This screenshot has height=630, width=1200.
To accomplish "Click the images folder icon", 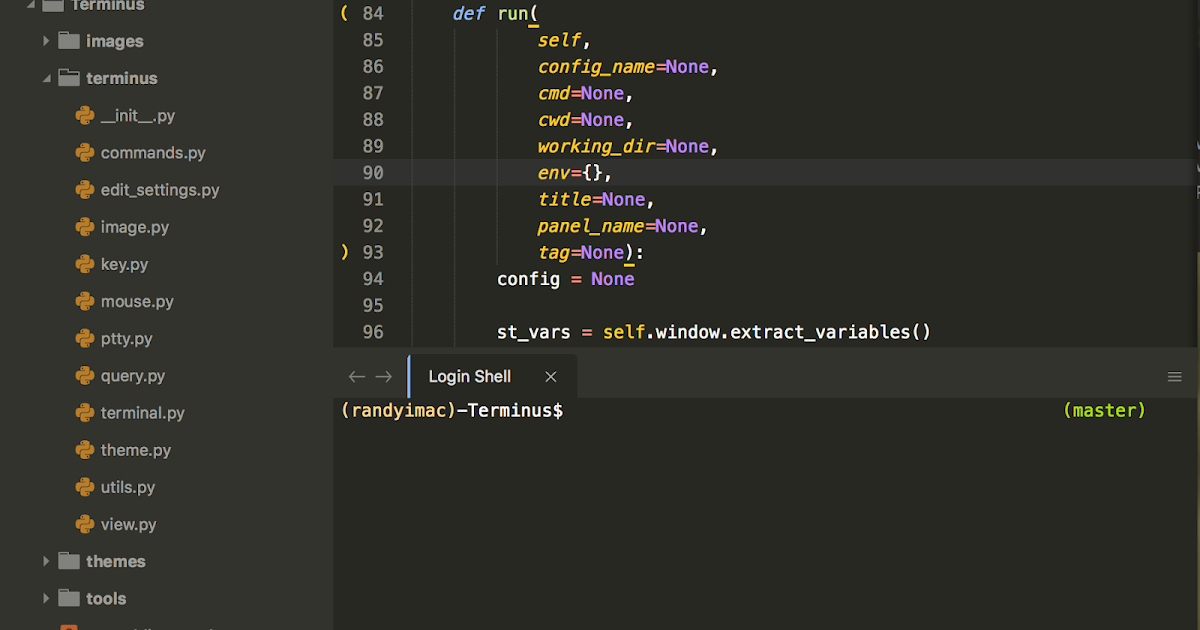I will pos(69,41).
